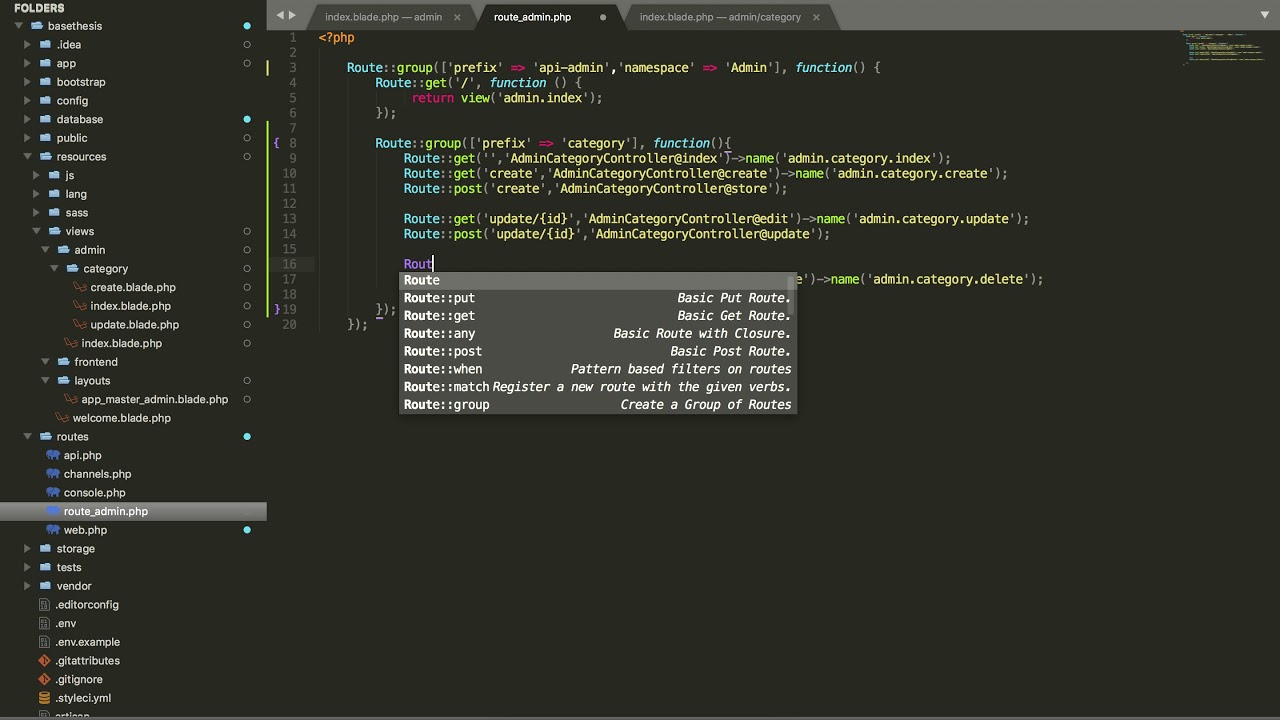This screenshot has width=1280, height=720.
Task: Collapse the routes folder
Action: pos(28,437)
